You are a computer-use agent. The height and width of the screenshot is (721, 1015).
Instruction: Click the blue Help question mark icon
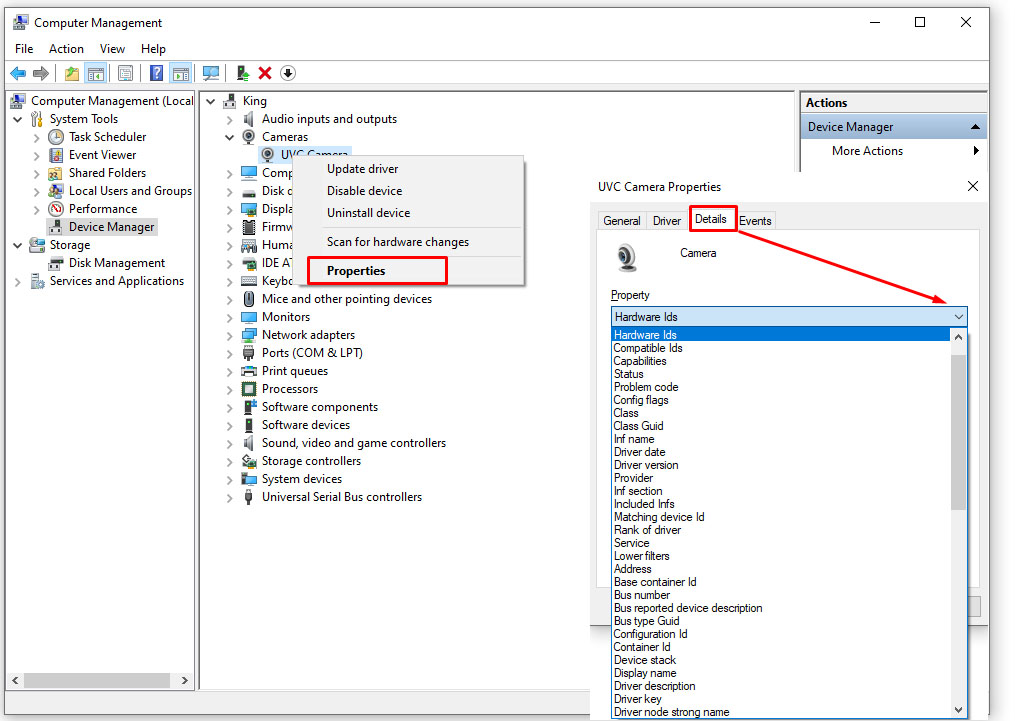pos(157,73)
